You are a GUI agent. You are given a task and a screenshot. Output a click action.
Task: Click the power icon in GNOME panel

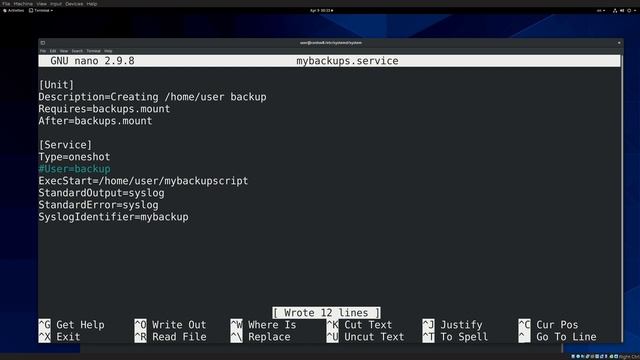pyautogui.click(x=629, y=11)
